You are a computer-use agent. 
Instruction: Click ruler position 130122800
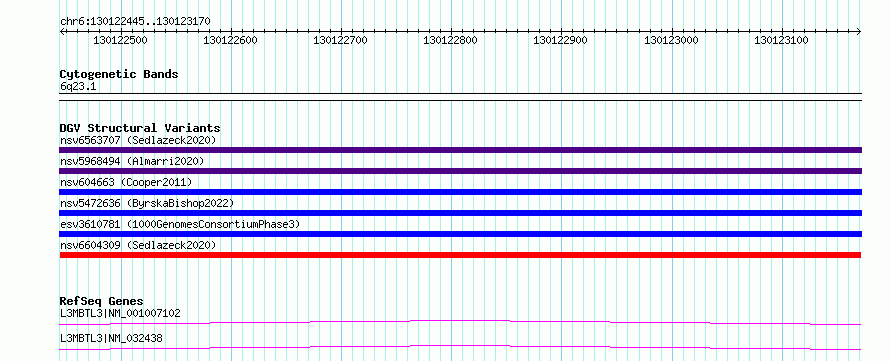pyautogui.click(x=451, y=40)
